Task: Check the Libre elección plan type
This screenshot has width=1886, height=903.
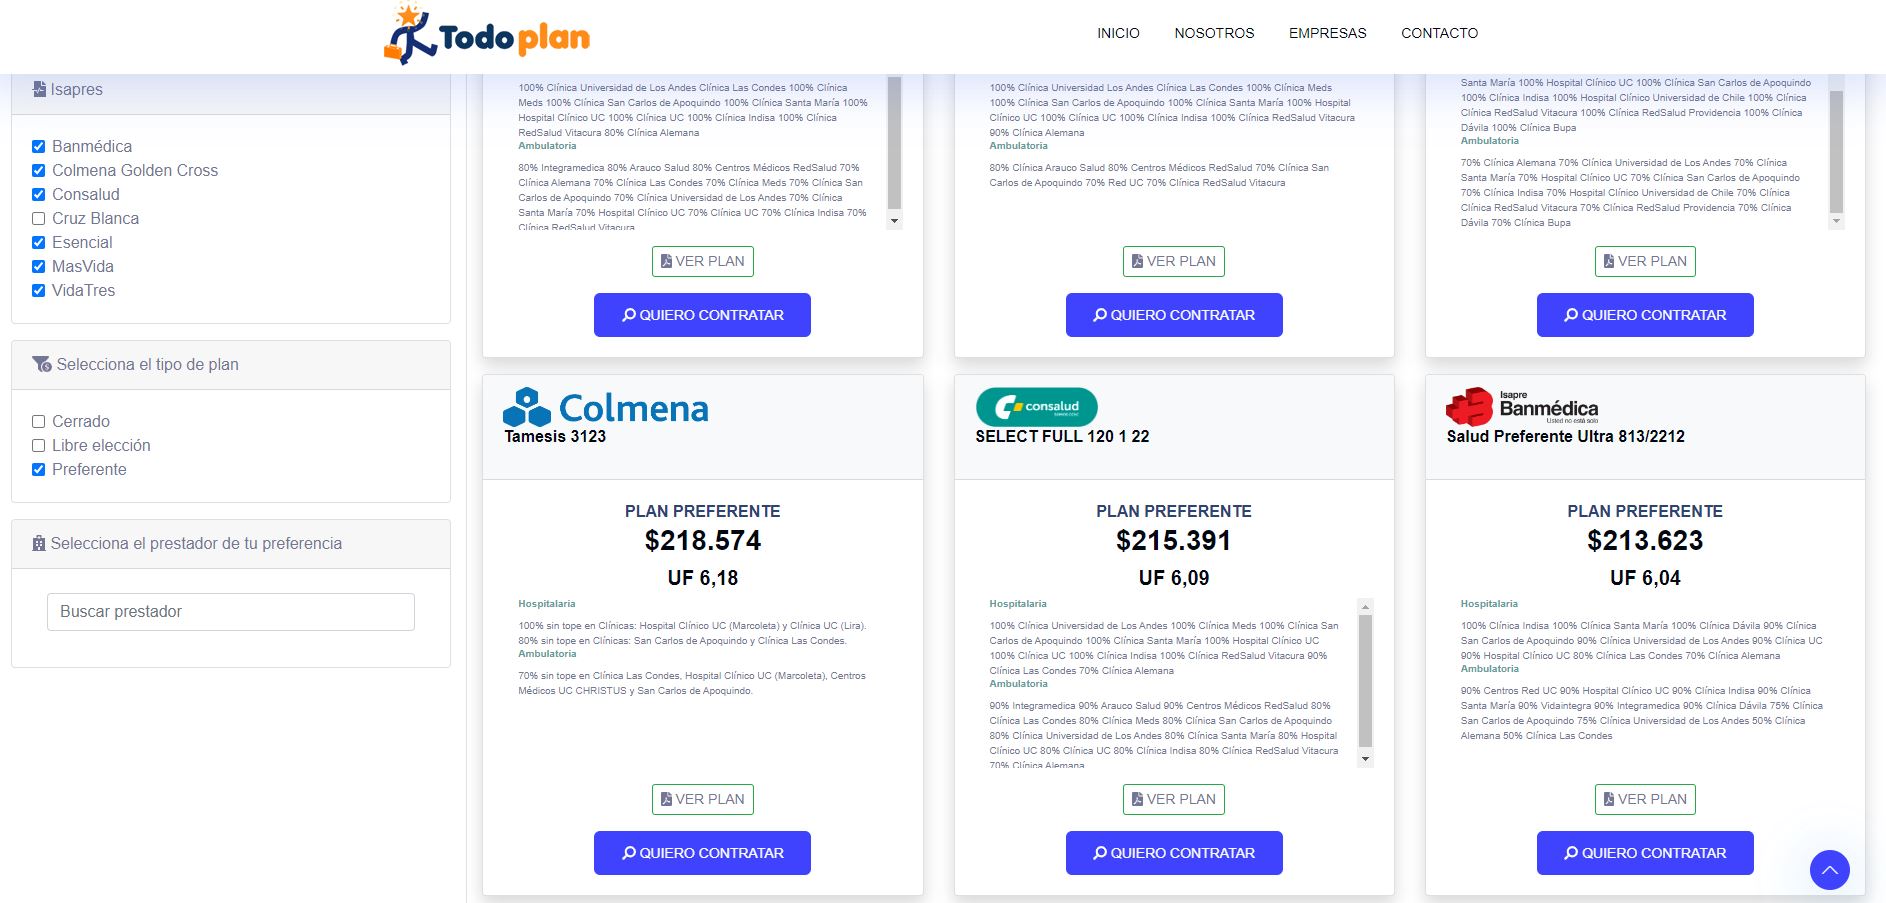Action: (39, 445)
